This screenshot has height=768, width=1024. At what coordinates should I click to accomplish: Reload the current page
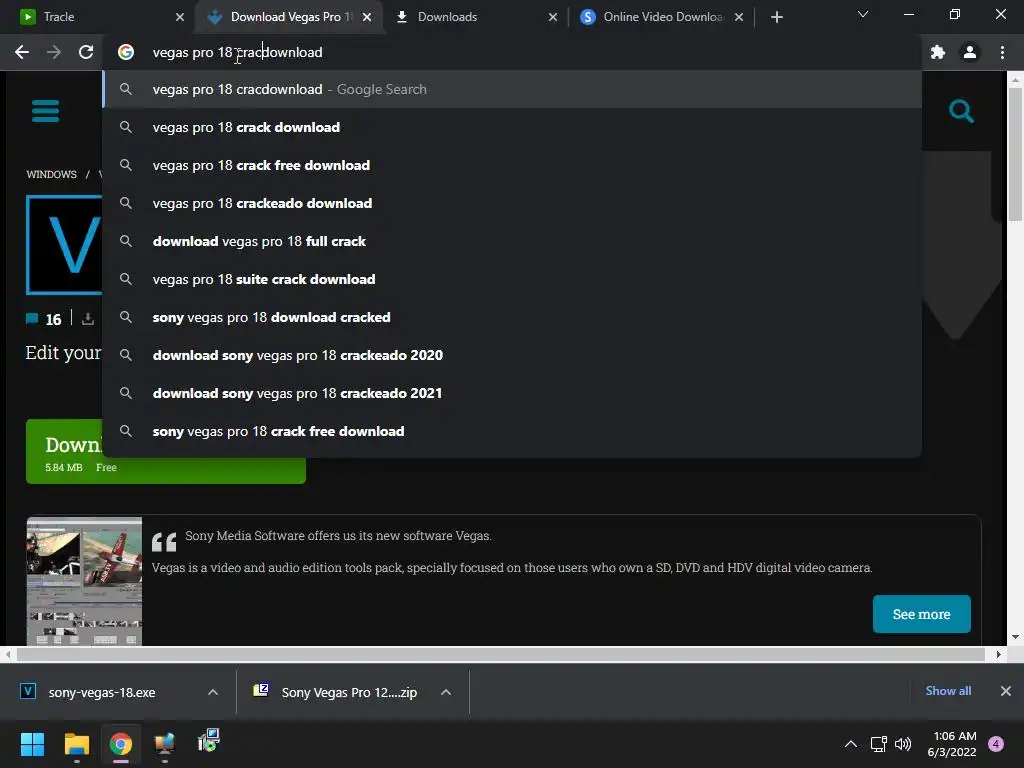point(86,52)
